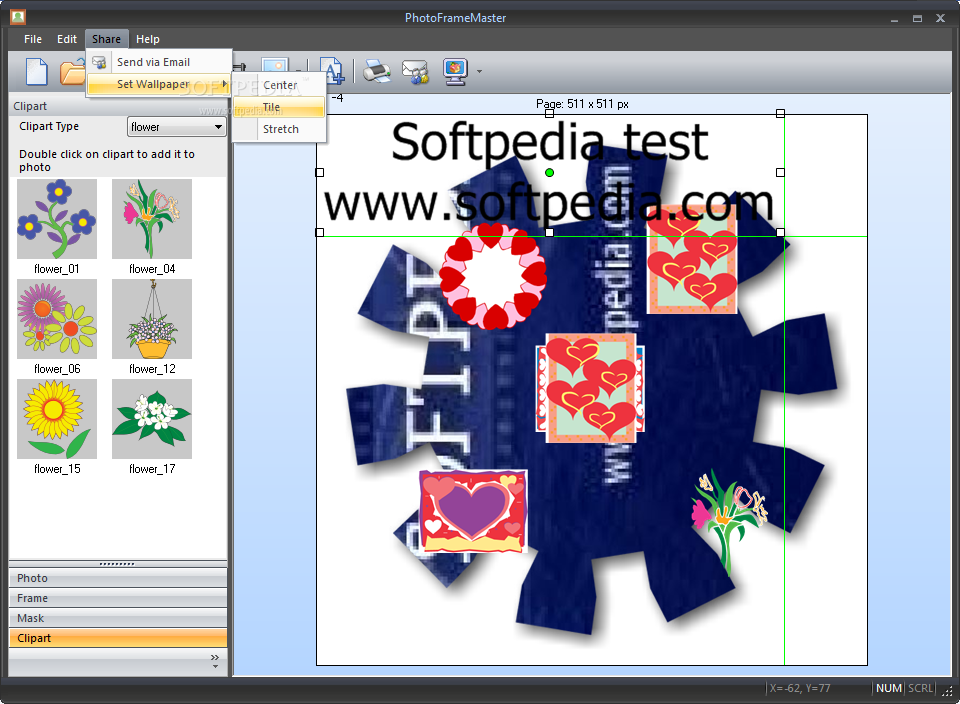The width and height of the screenshot is (960, 704).
Task: Choose Tile wallpaper option
Action: point(280,107)
